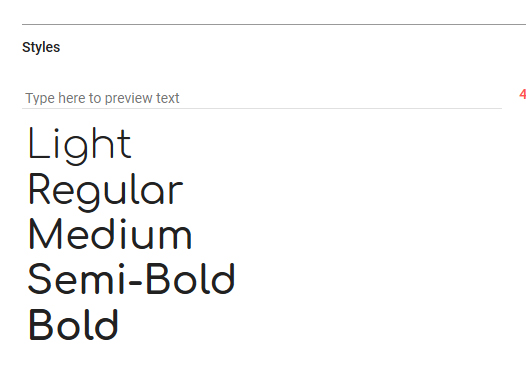Screen dimensions: 526x376
Task: Select the Bold font style sample
Action: [x=73, y=324]
